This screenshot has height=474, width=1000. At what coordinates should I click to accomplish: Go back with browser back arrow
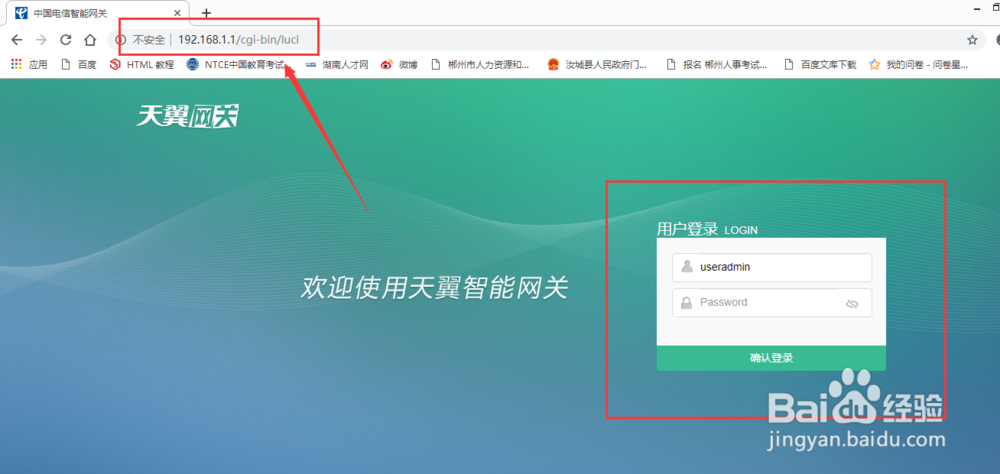[x=17, y=40]
